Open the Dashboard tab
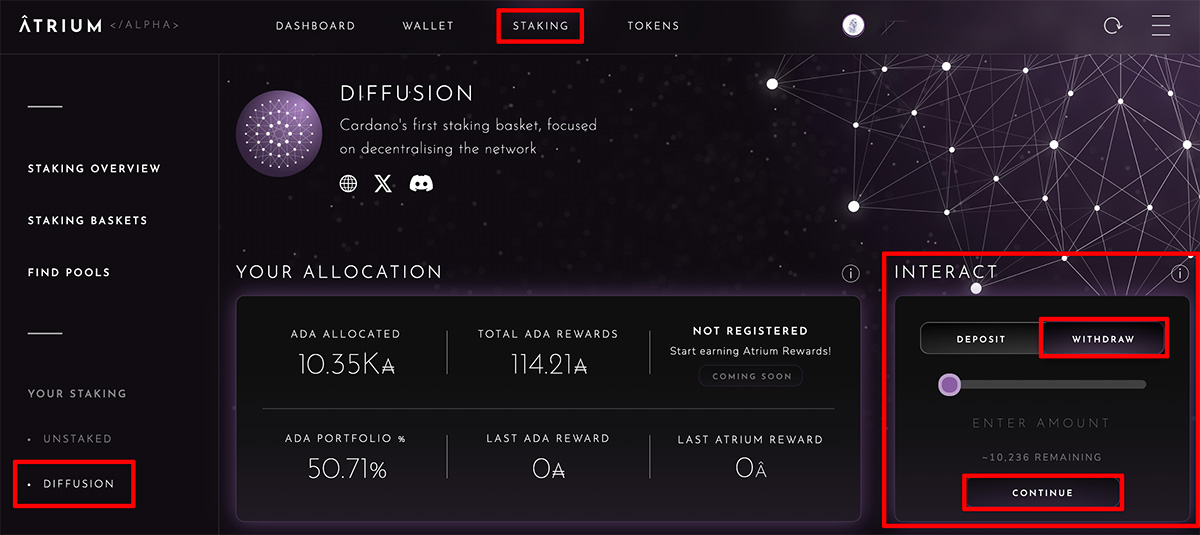Image resolution: width=1200 pixels, height=535 pixels. click(x=315, y=26)
